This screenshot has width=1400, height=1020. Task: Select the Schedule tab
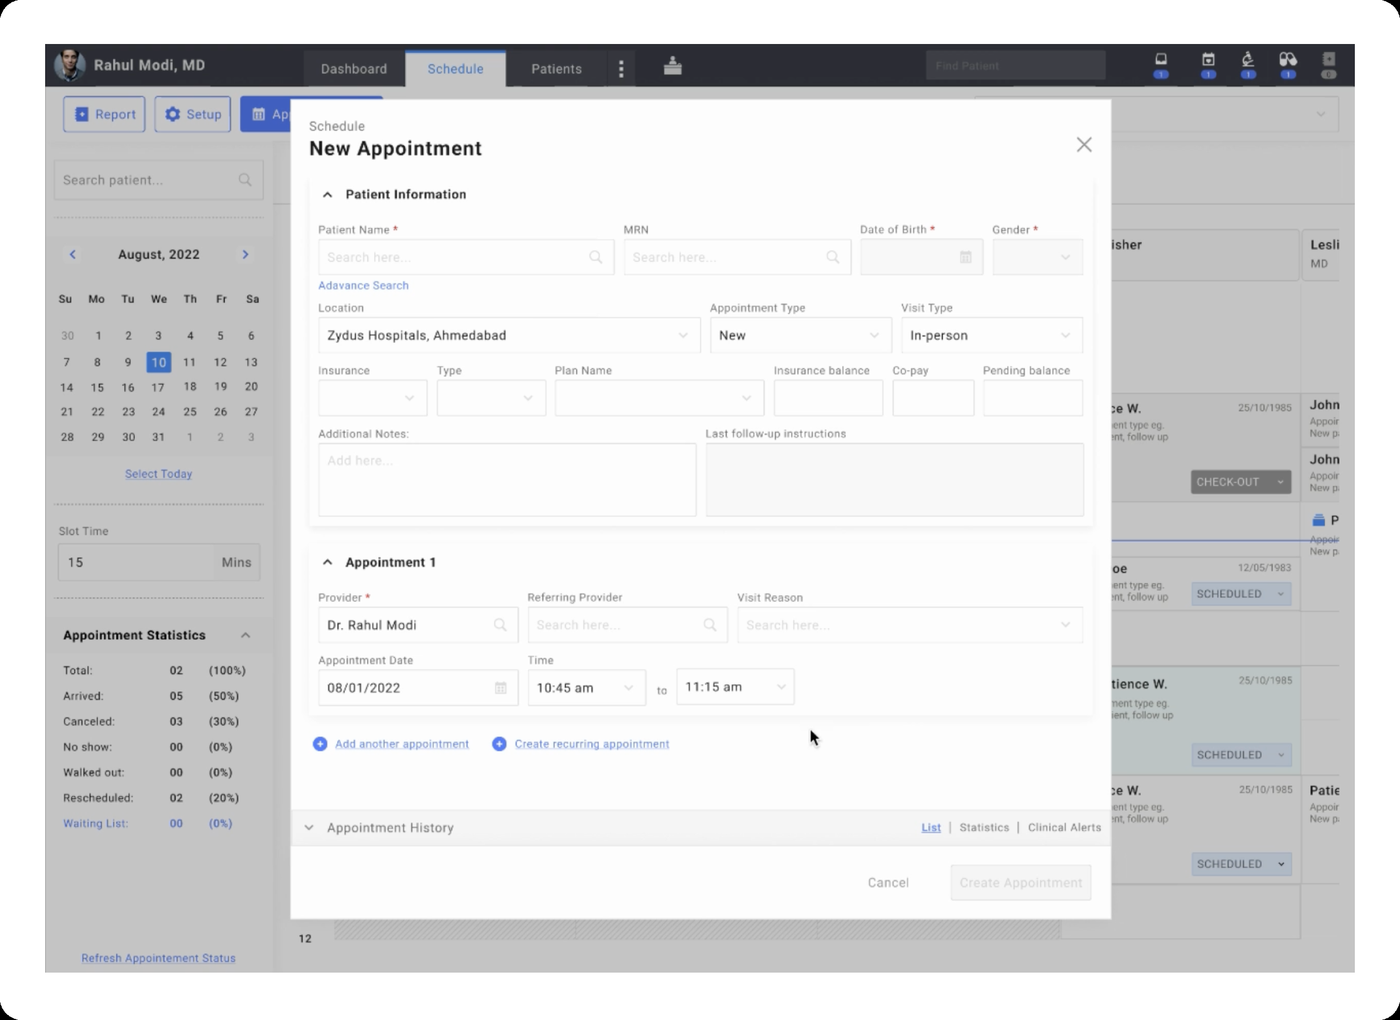455,69
